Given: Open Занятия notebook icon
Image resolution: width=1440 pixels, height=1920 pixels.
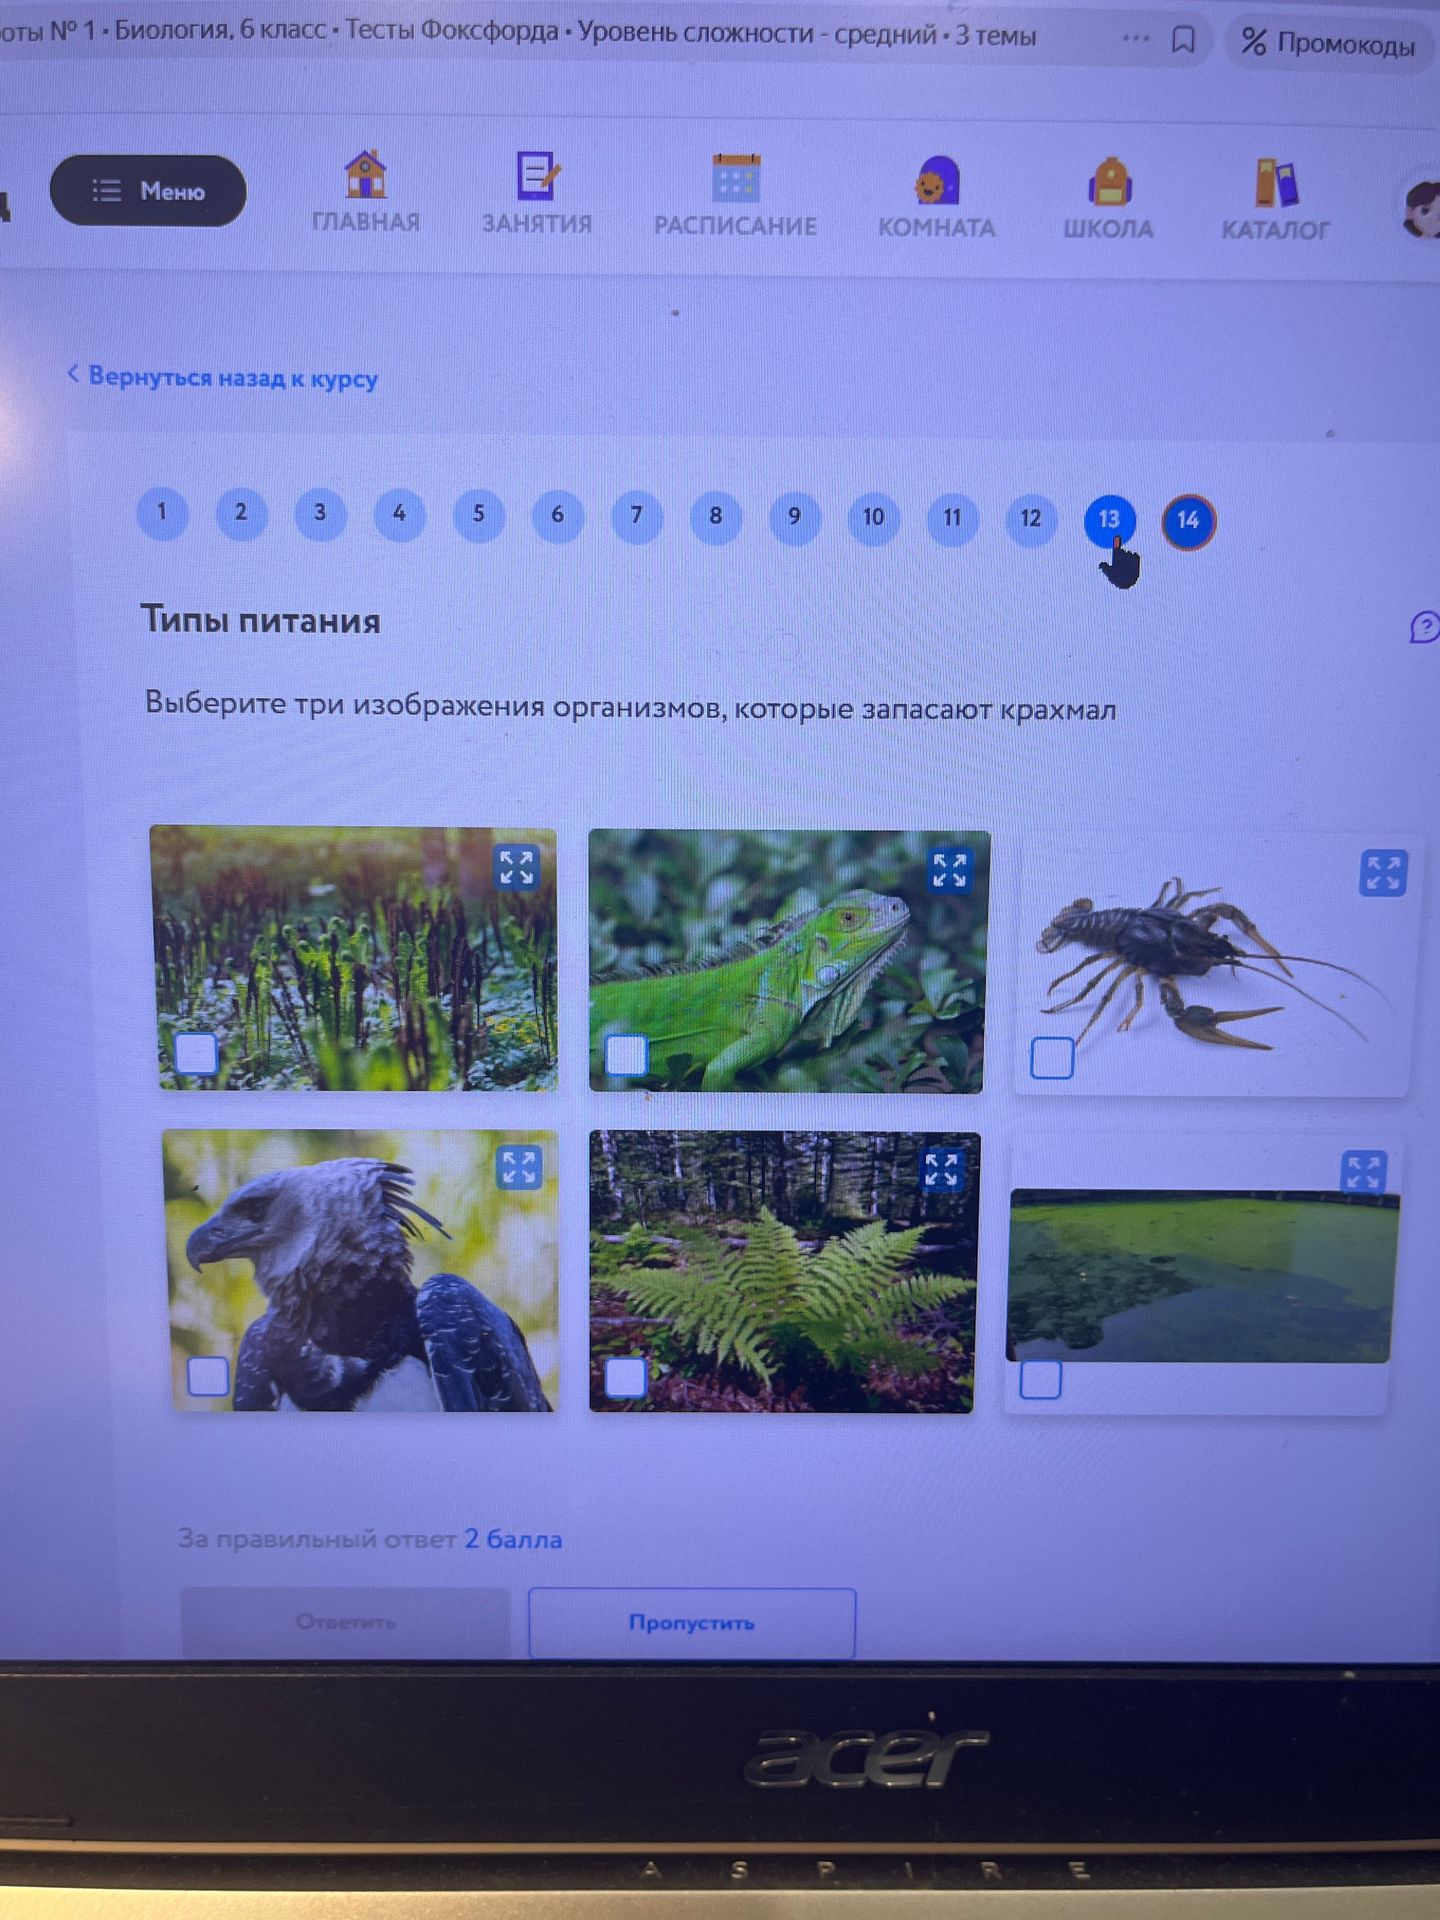Looking at the screenshot, I should 537,175.
